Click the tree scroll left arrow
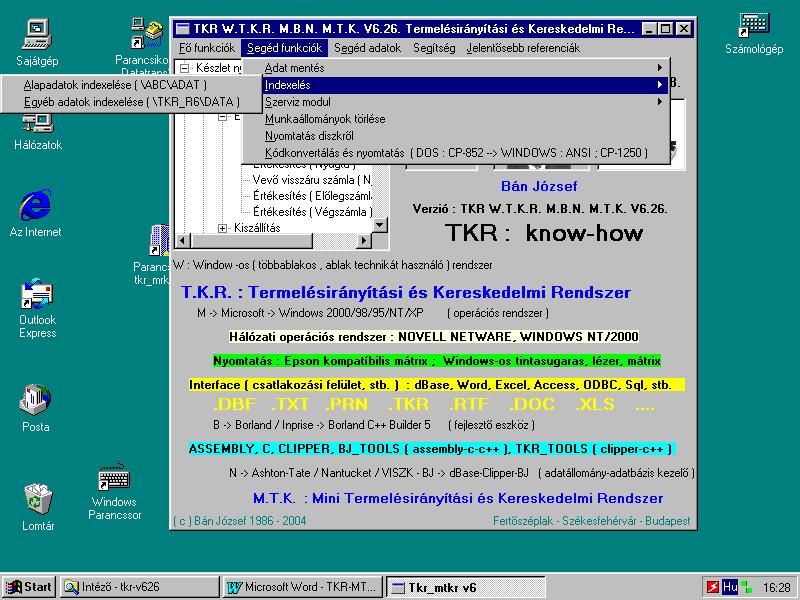Screen dimensions: 800x600 tap(183, 240)
